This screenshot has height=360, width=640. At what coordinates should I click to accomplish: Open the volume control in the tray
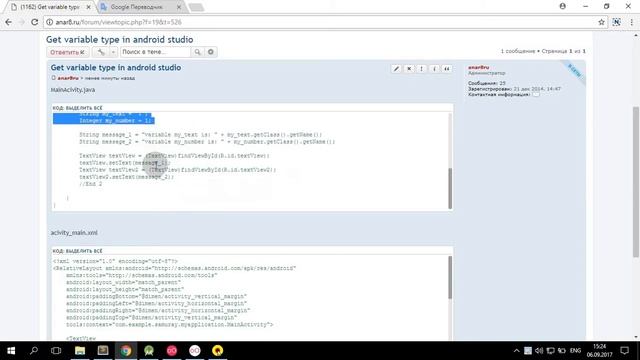tap(539, 351)
